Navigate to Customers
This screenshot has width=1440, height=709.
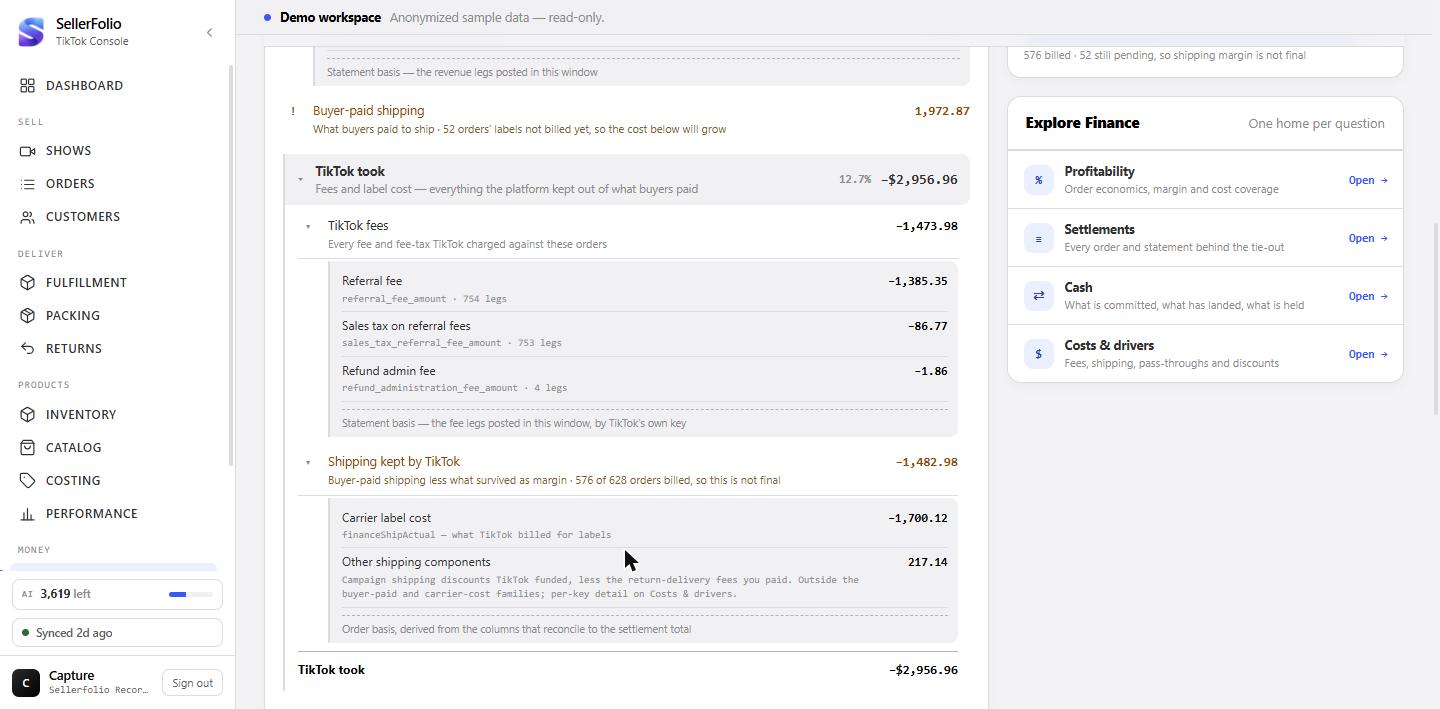(117, 217)
